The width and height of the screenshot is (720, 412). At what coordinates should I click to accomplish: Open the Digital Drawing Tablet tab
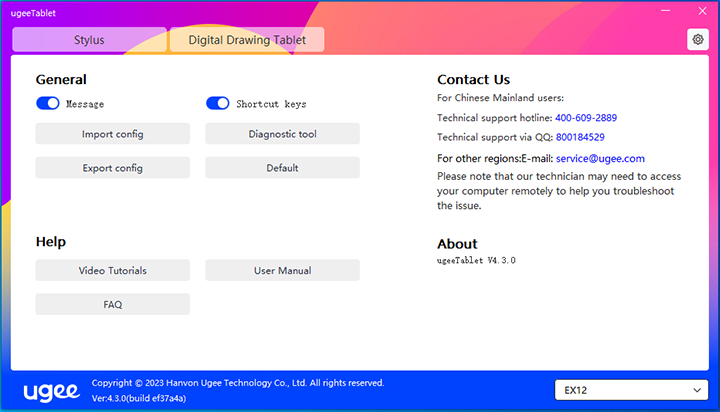coord(246,40)
